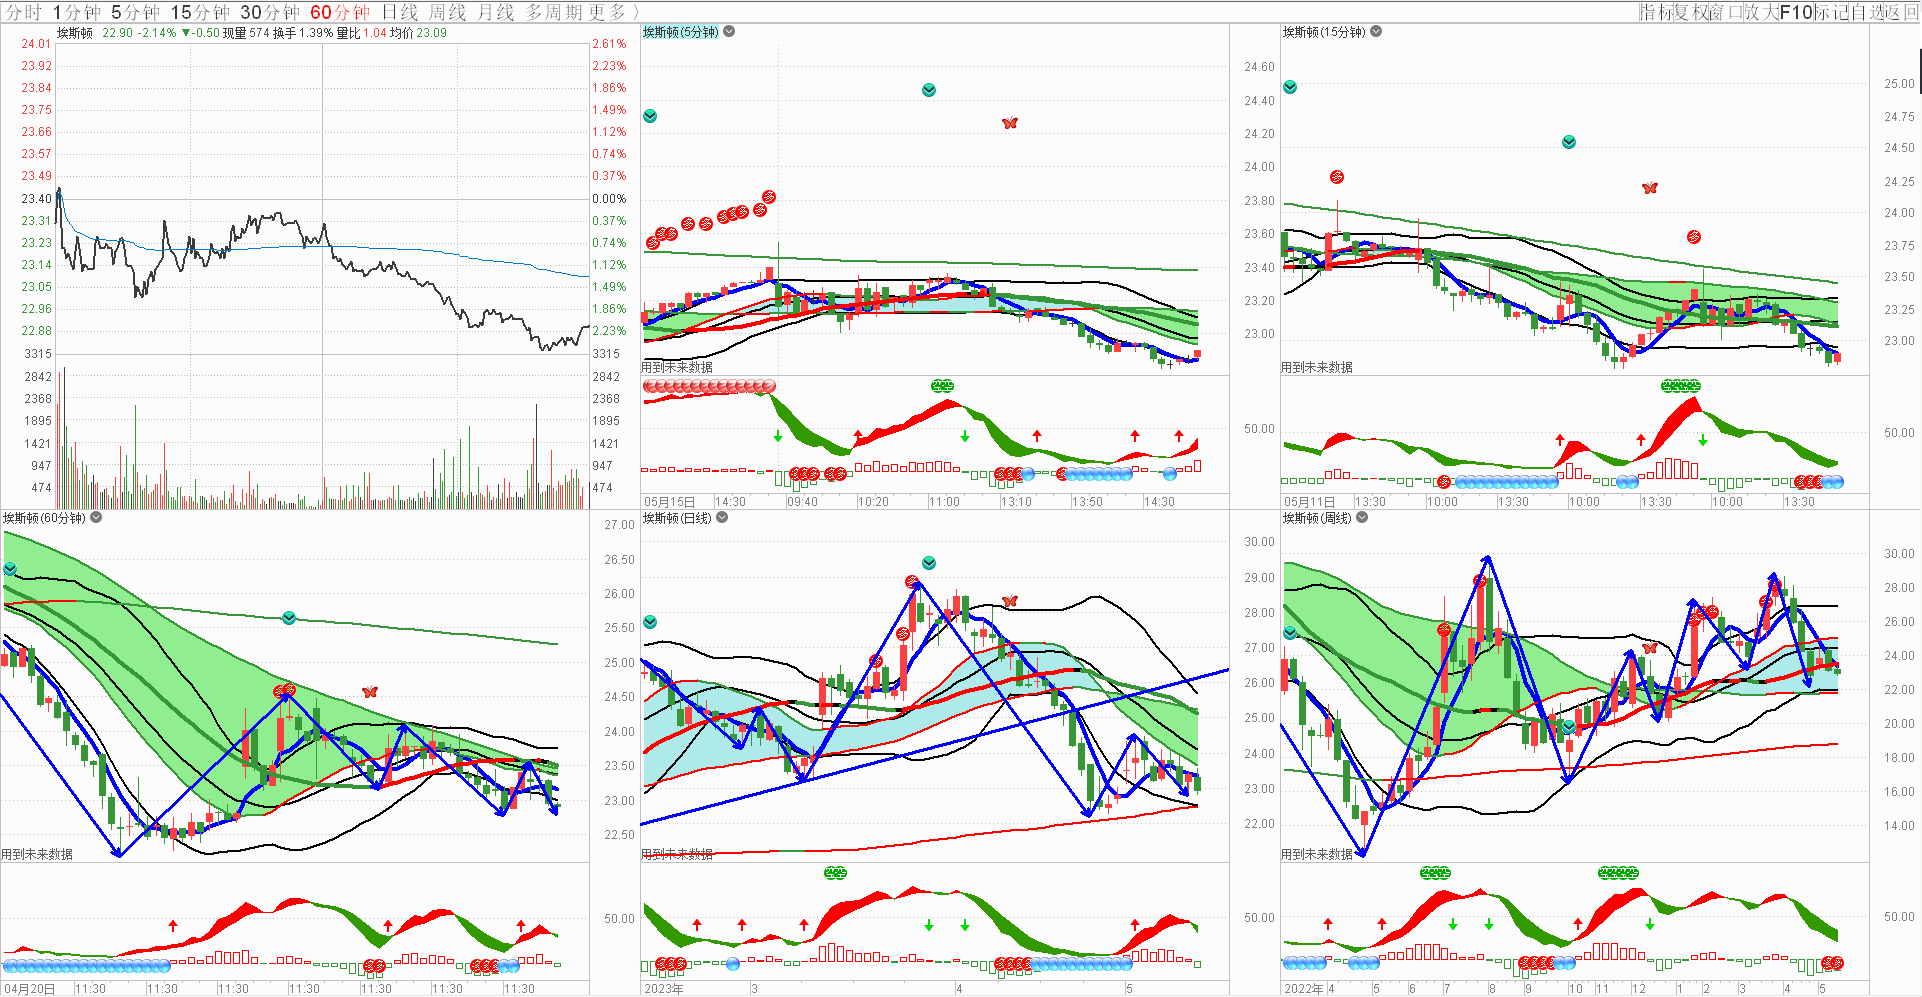Click green cluster marker in 5-minute indicator pane
The height and width of the screenshot is (997, 1922).
pos(942,385)
